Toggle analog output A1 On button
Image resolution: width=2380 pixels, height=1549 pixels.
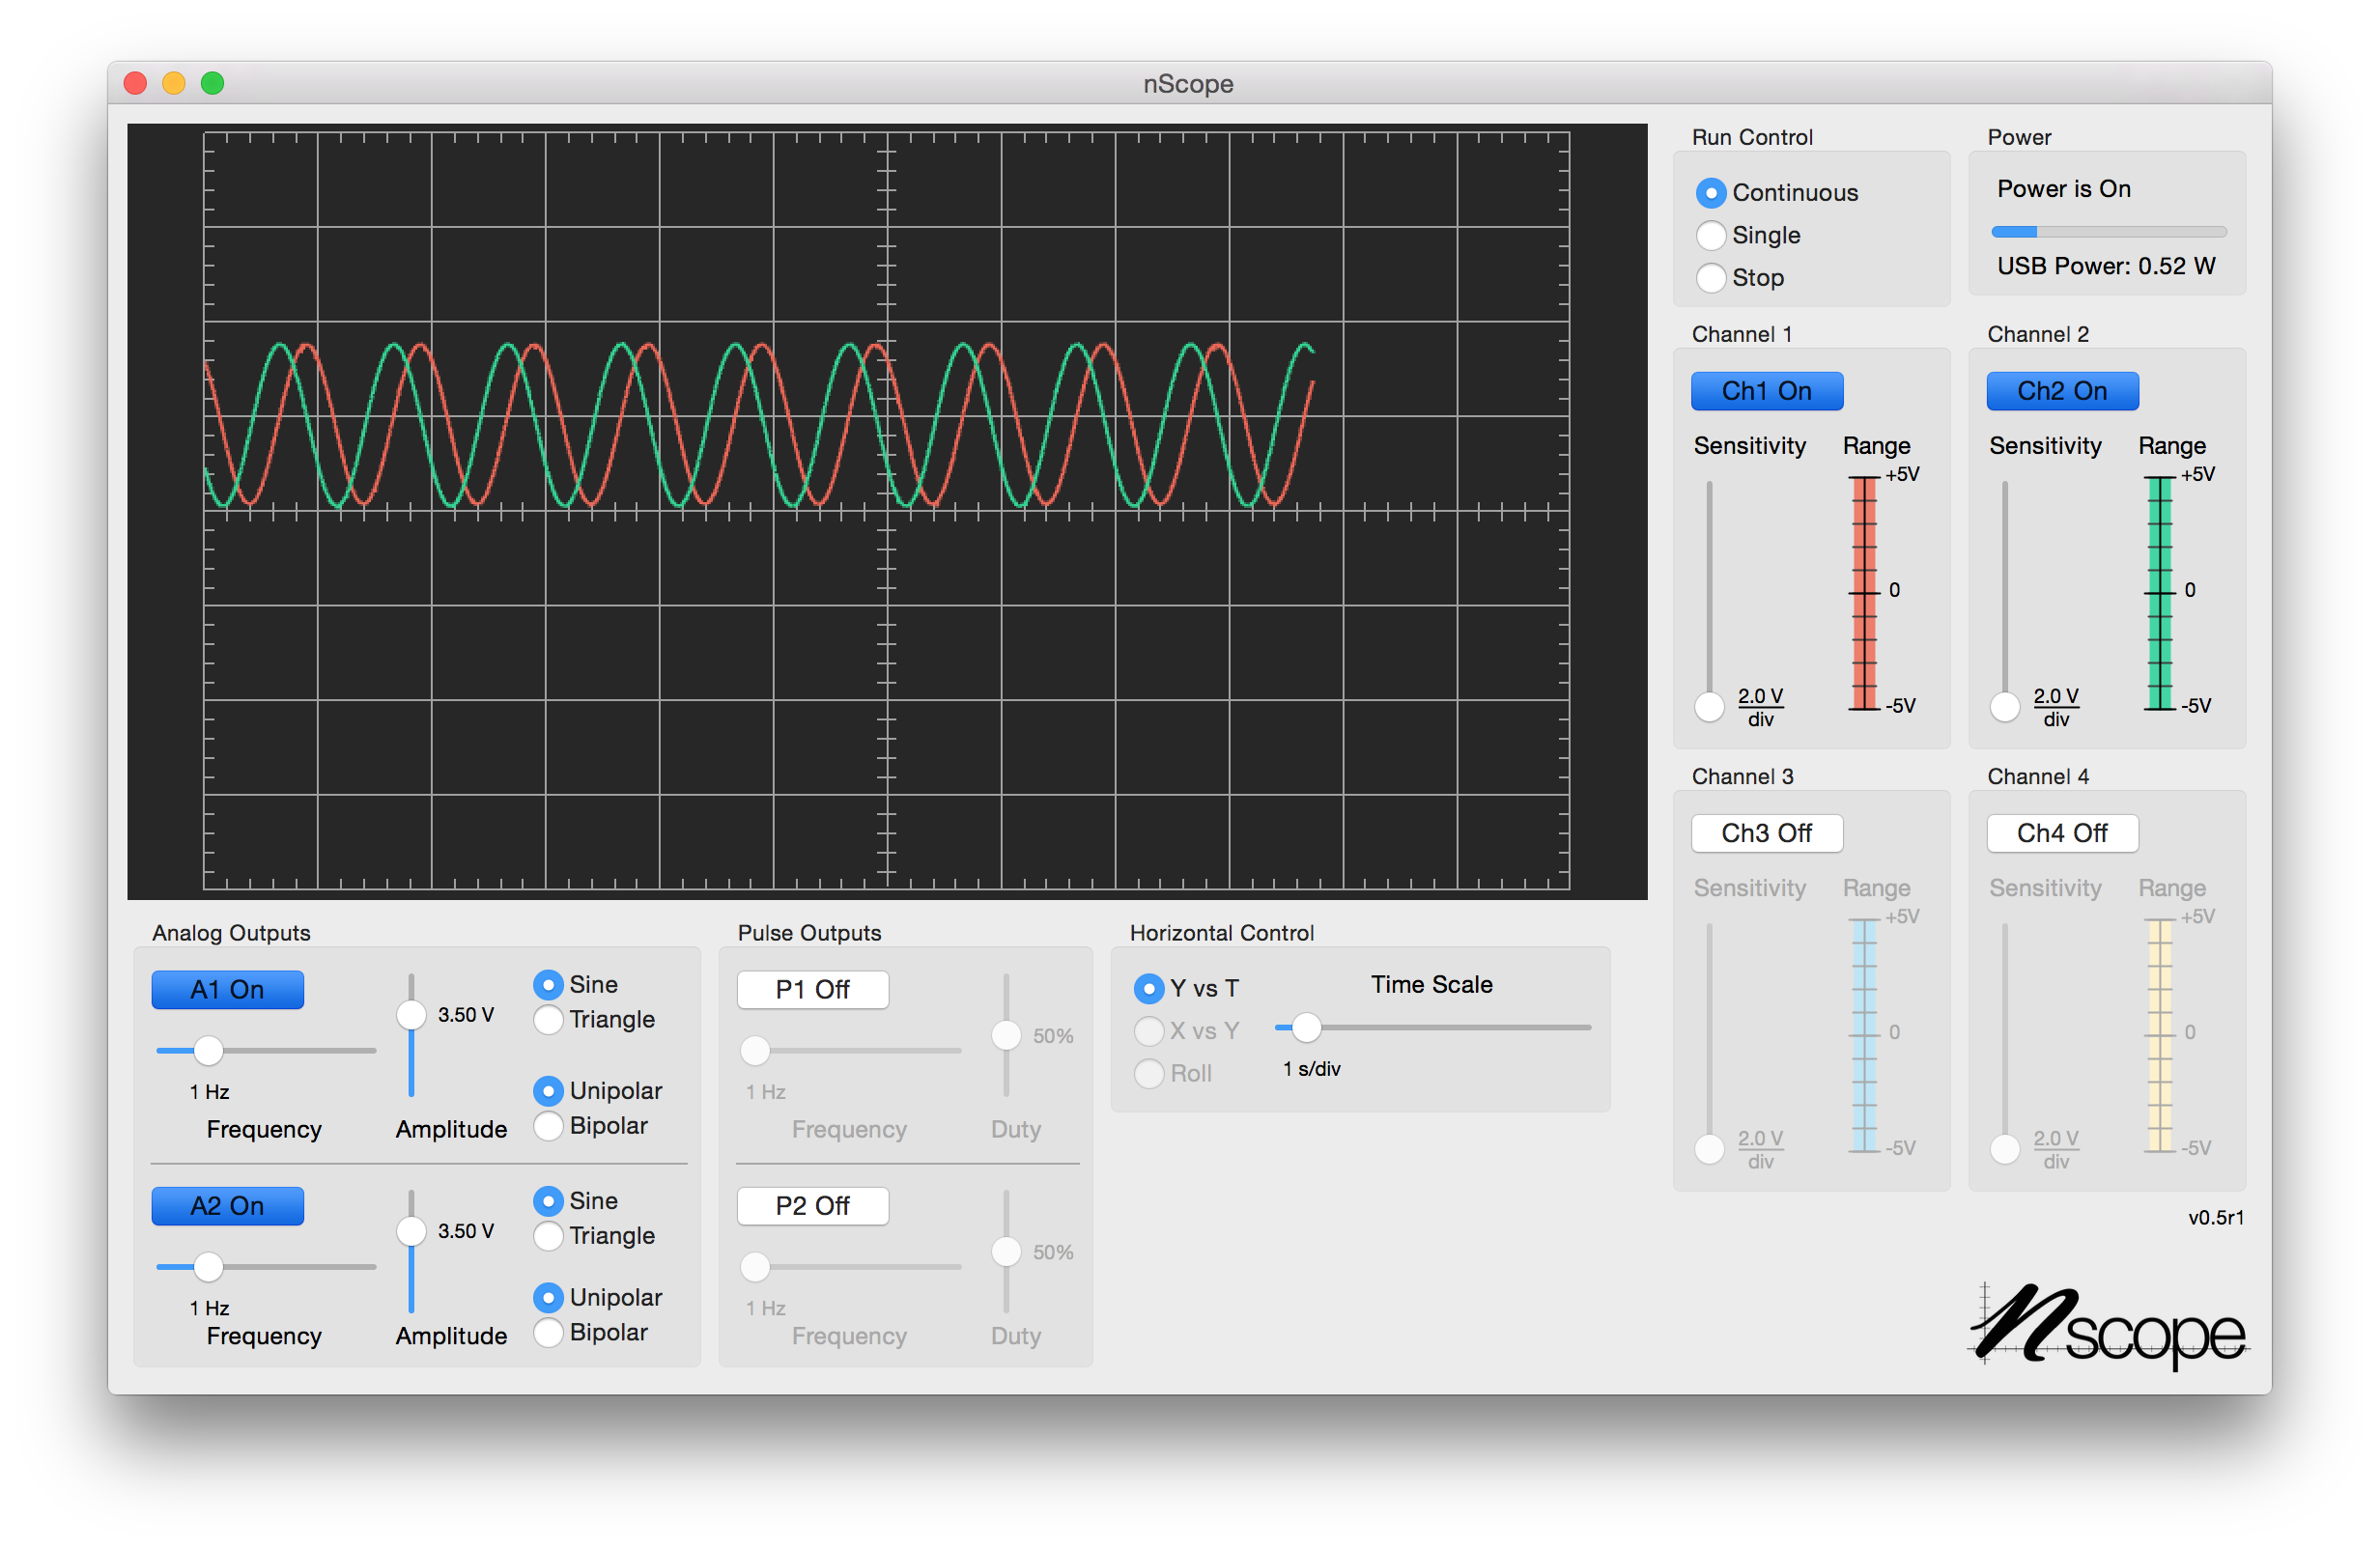point(228,990)
